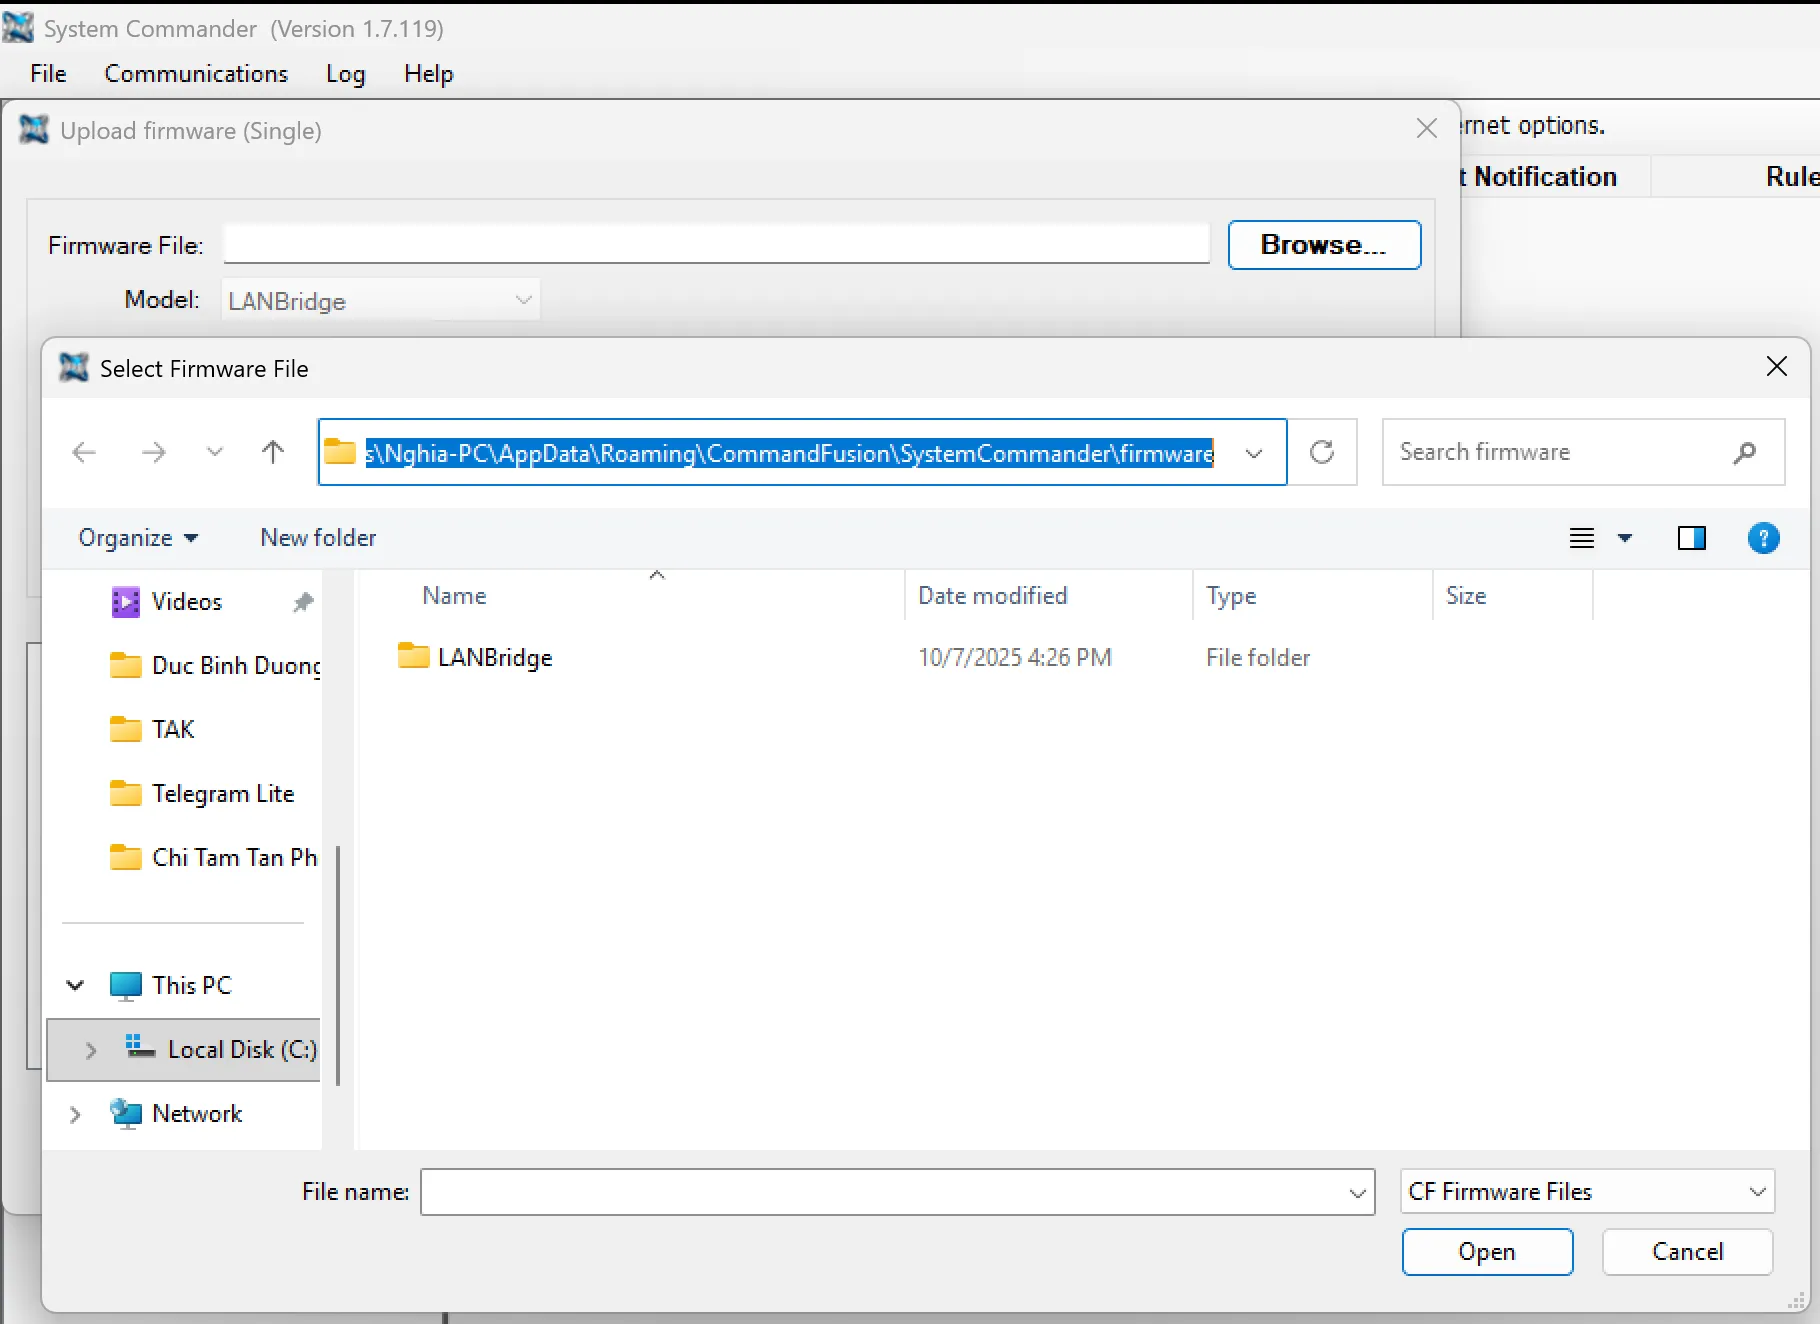Expand the recent locations dropdown
This screenshot has height=1324, width=1820.
tap(214, 453)
